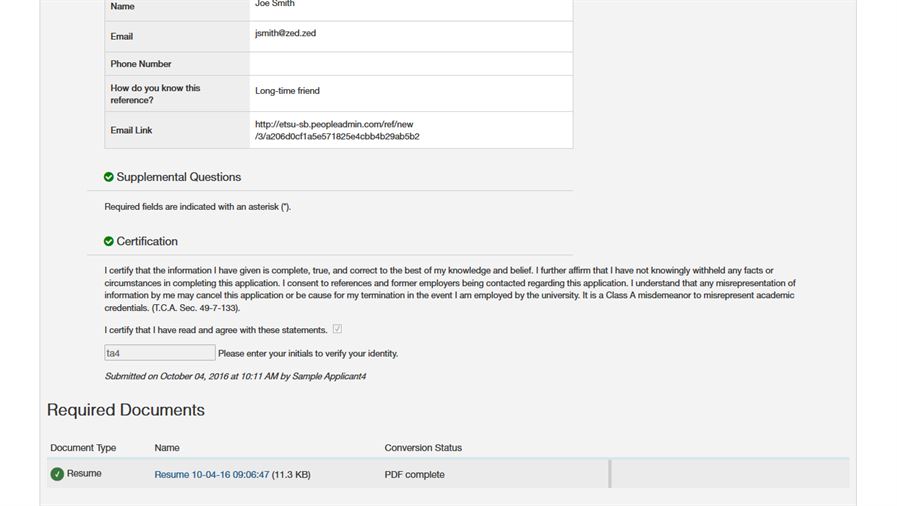Select the Joe Smith name value
Screen dimensions: 897x506
[x=275, y=5]
